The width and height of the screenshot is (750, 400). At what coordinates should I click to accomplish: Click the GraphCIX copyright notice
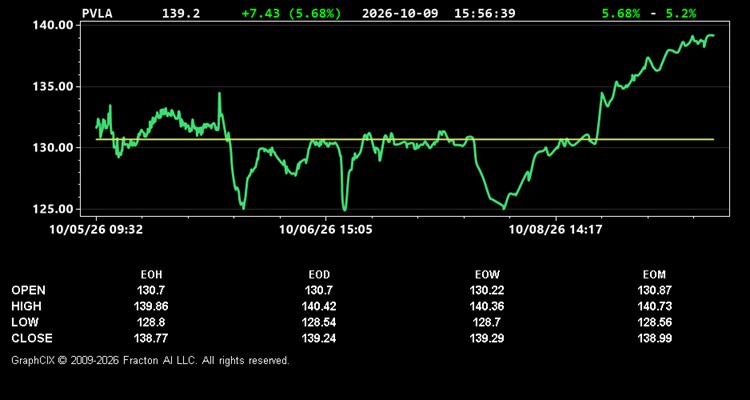(150, 360)
